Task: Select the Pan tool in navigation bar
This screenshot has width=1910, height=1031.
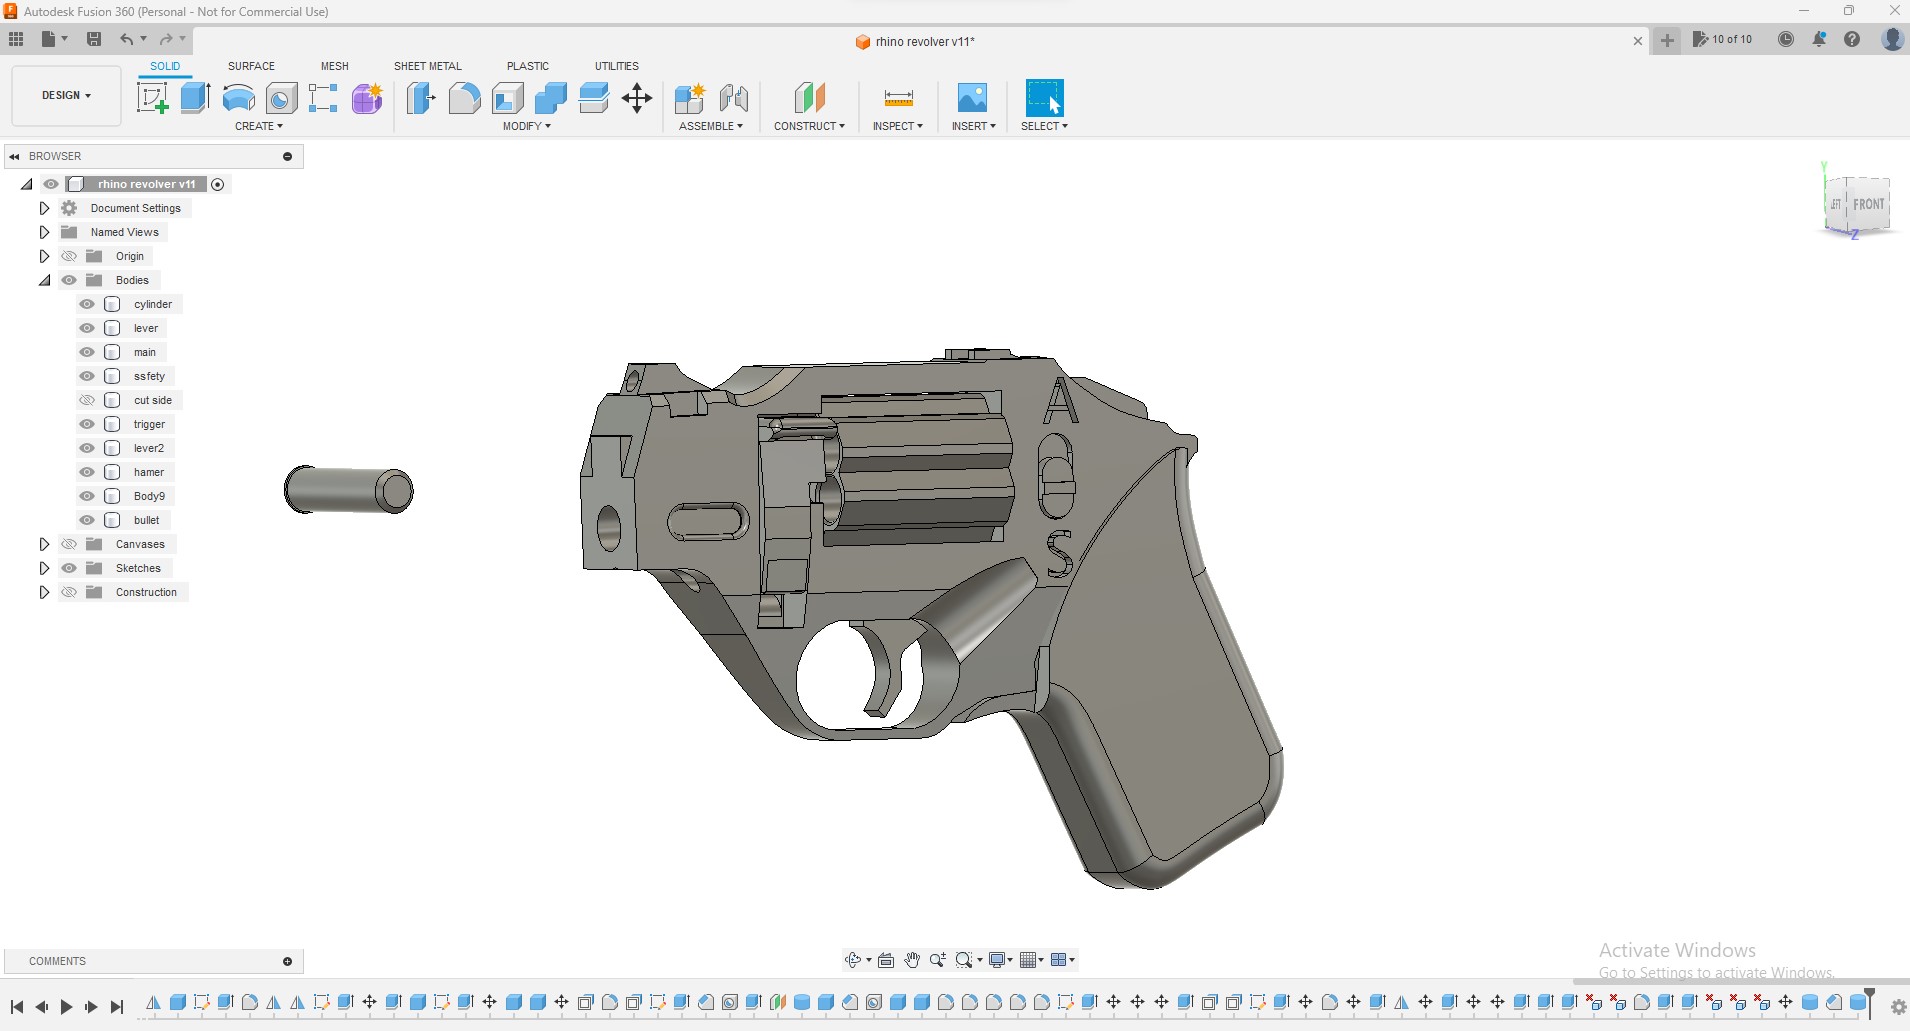Action: pos(911,959)
